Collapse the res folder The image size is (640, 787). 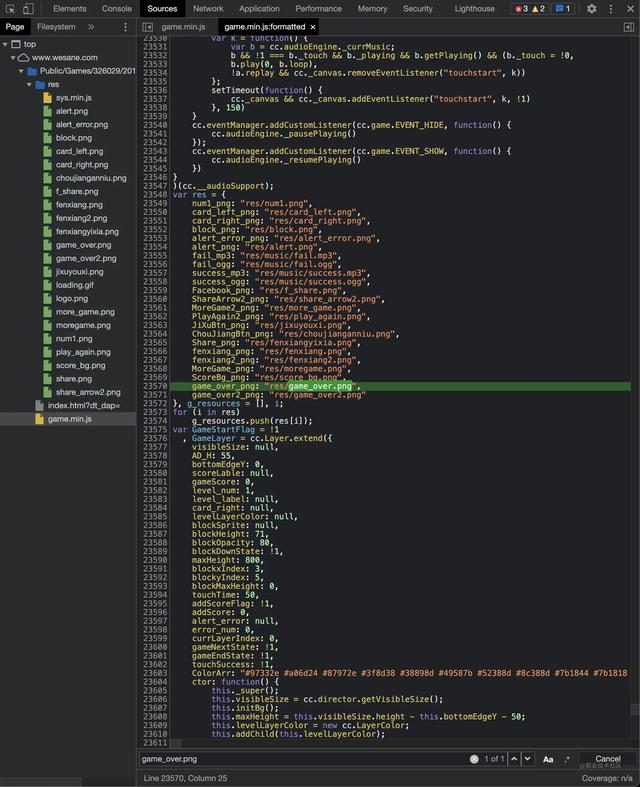[x=29, y=84]
